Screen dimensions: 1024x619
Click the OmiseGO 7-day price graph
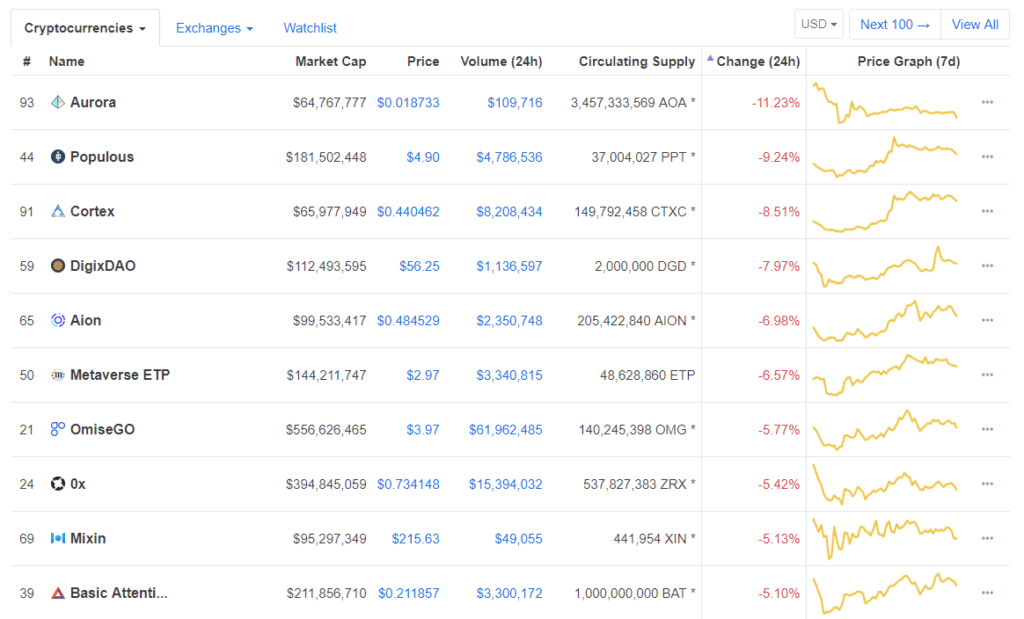[x=884, y=429]
